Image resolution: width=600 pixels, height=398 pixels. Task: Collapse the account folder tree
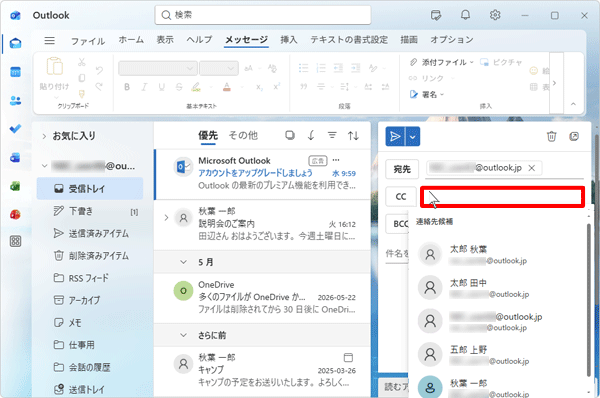44,166
